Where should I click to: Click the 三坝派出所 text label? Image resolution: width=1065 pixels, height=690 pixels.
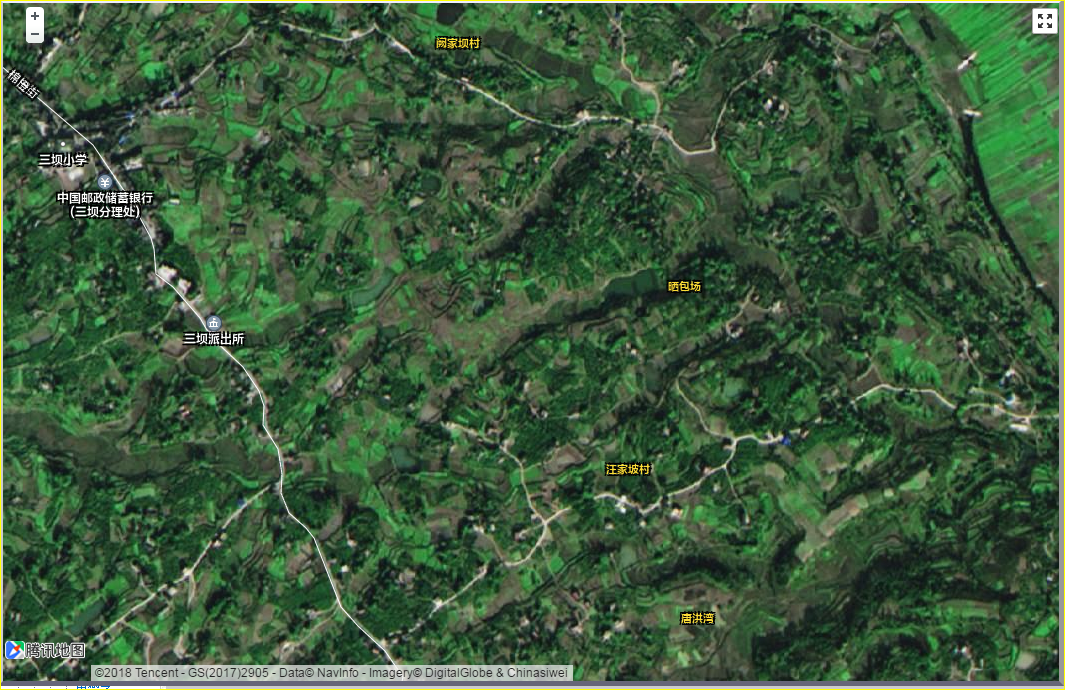213,339
